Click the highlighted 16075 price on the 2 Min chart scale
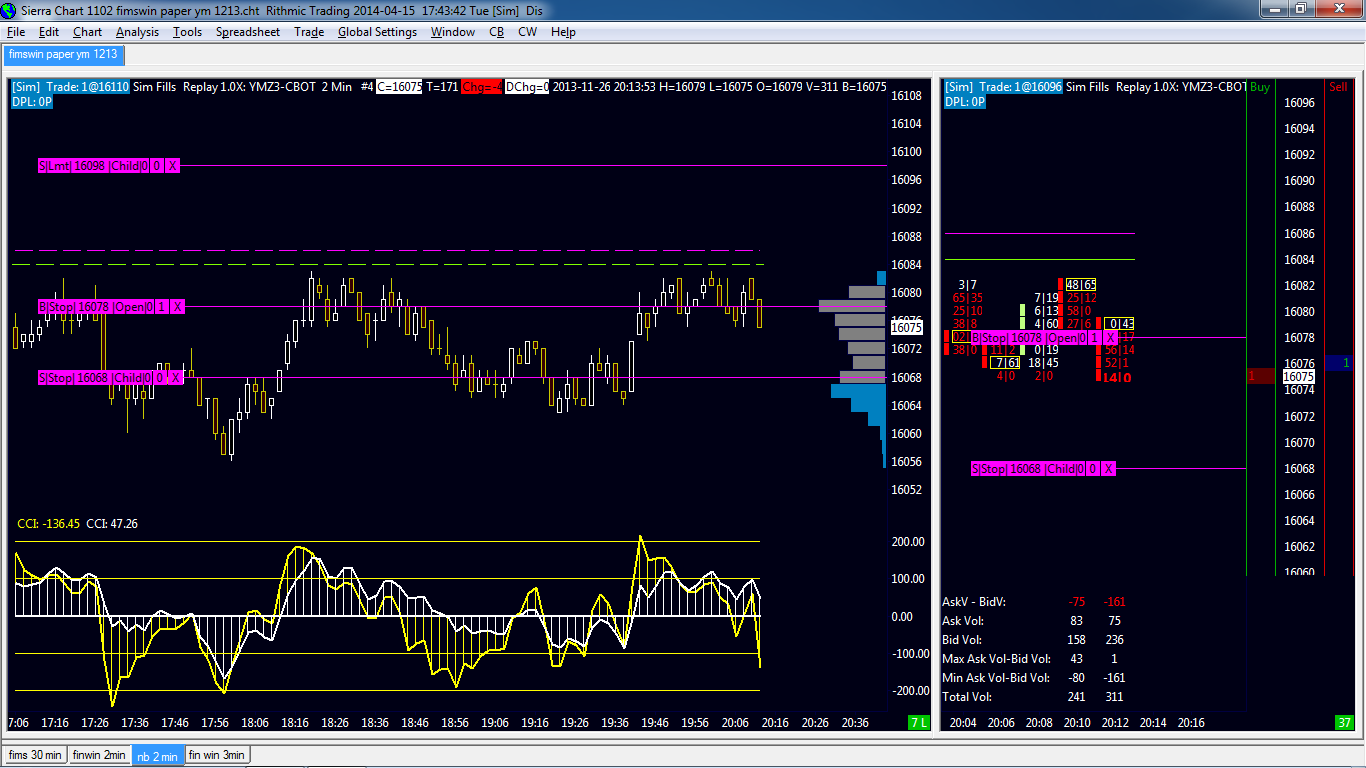1366x768 pixels. (906, 327)
